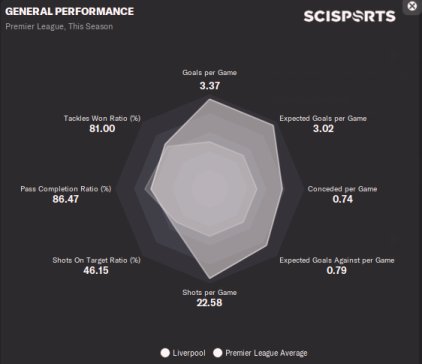422x364 pixels.
Task: Select Expected Goals per Game label
Action: click(x=323, y=118)
